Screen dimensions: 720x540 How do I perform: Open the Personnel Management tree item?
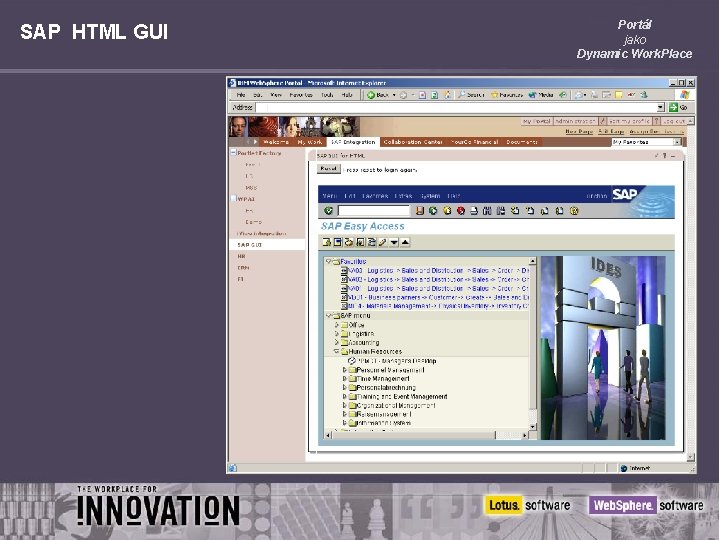(390, 370)
